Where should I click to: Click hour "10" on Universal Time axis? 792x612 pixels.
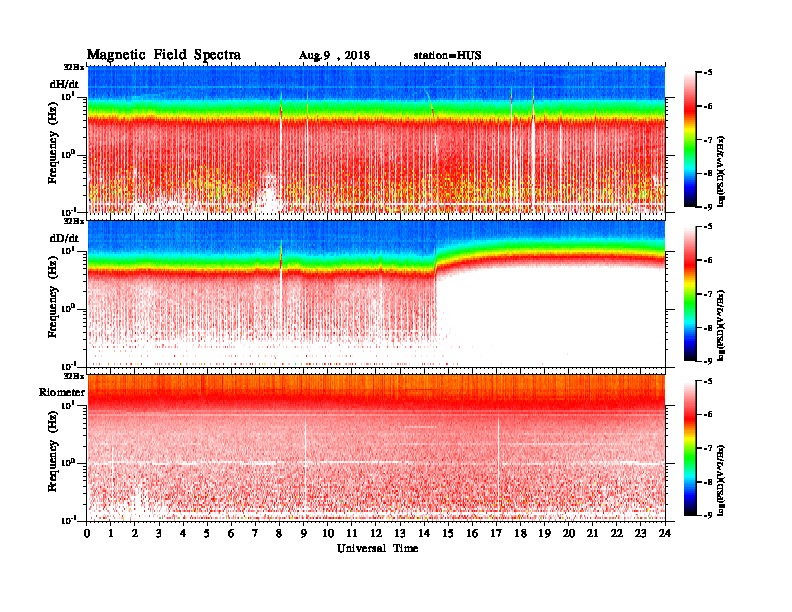(328, 533)
